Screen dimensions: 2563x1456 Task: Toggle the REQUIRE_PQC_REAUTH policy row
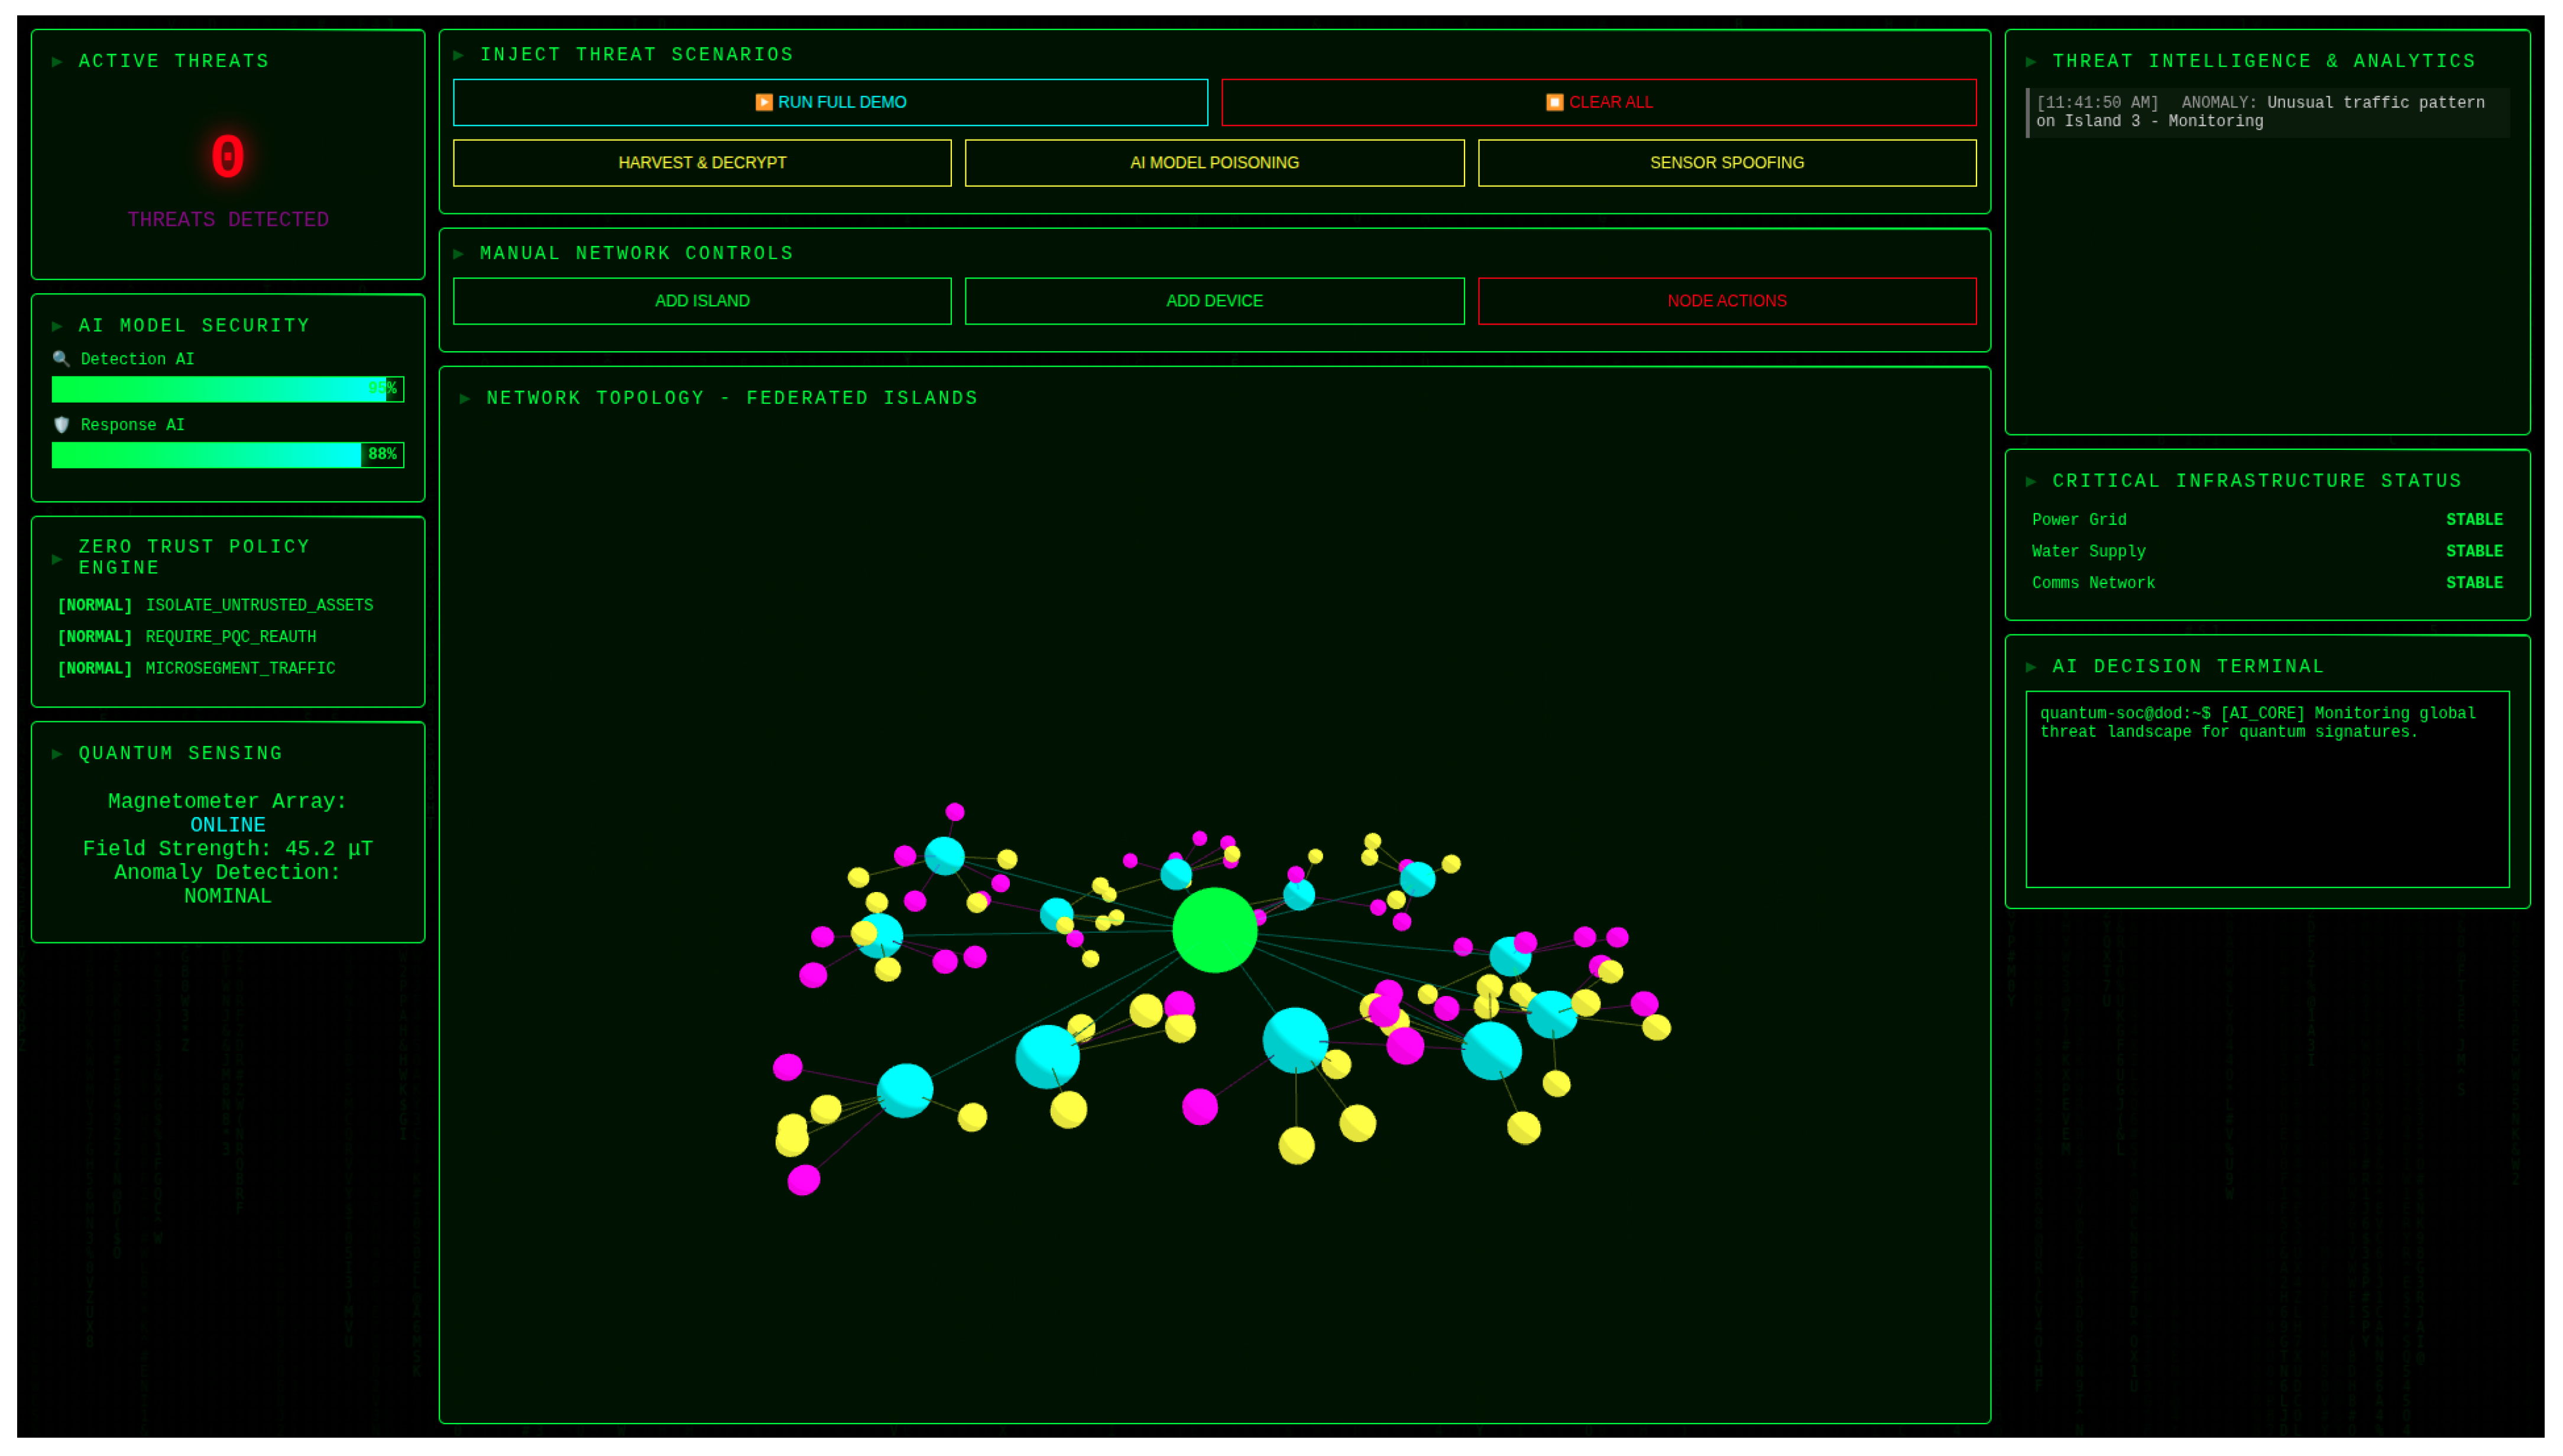coord(187,637)
